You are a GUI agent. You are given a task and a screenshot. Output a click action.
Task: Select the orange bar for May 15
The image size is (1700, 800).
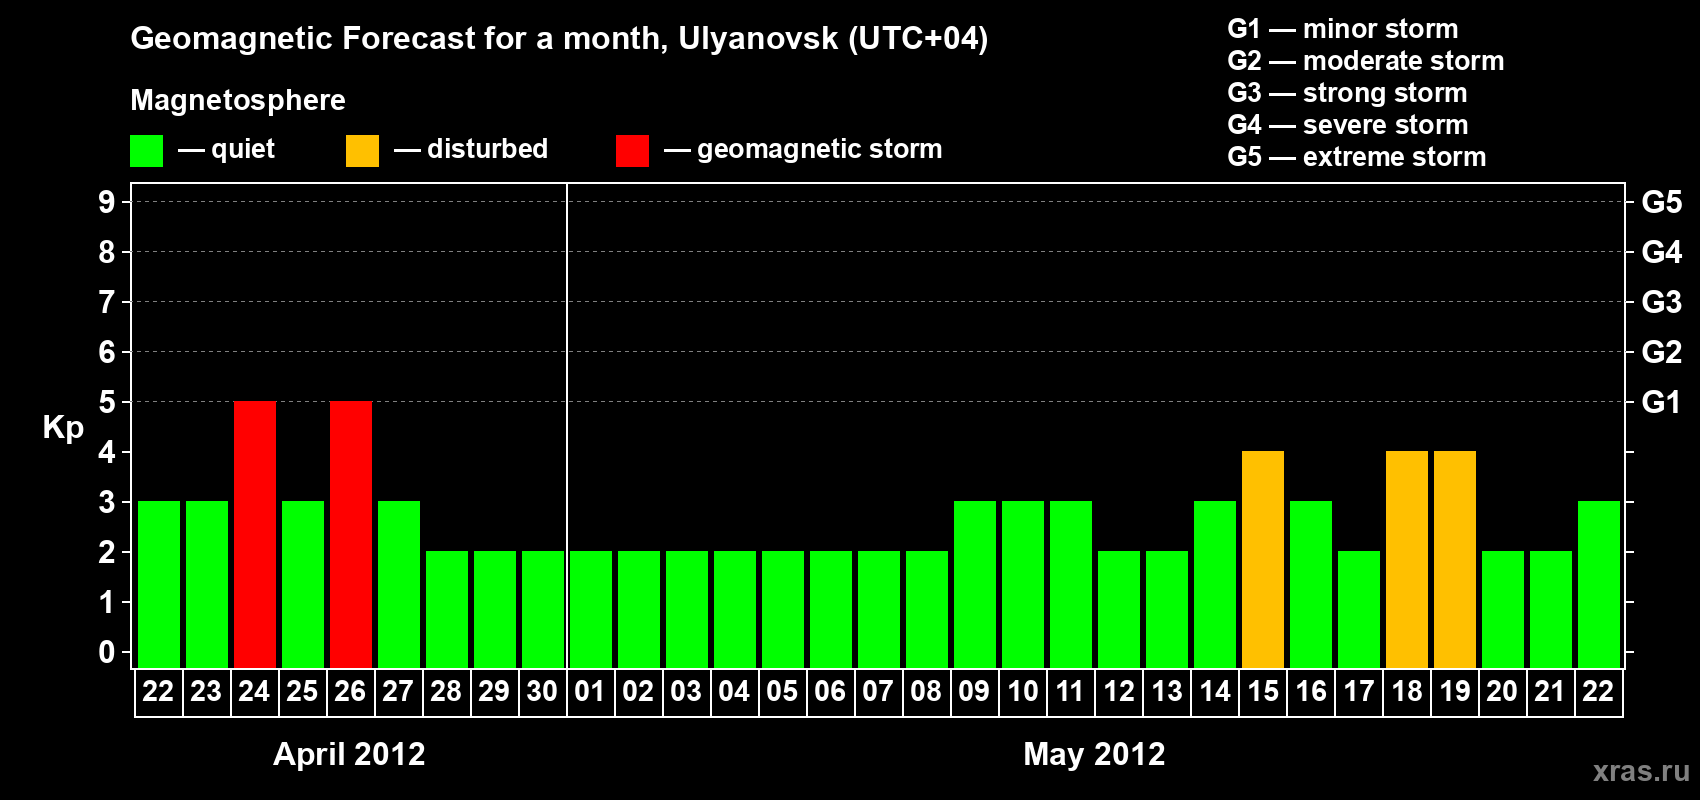pyautogui.click(x=1263, y=560)
